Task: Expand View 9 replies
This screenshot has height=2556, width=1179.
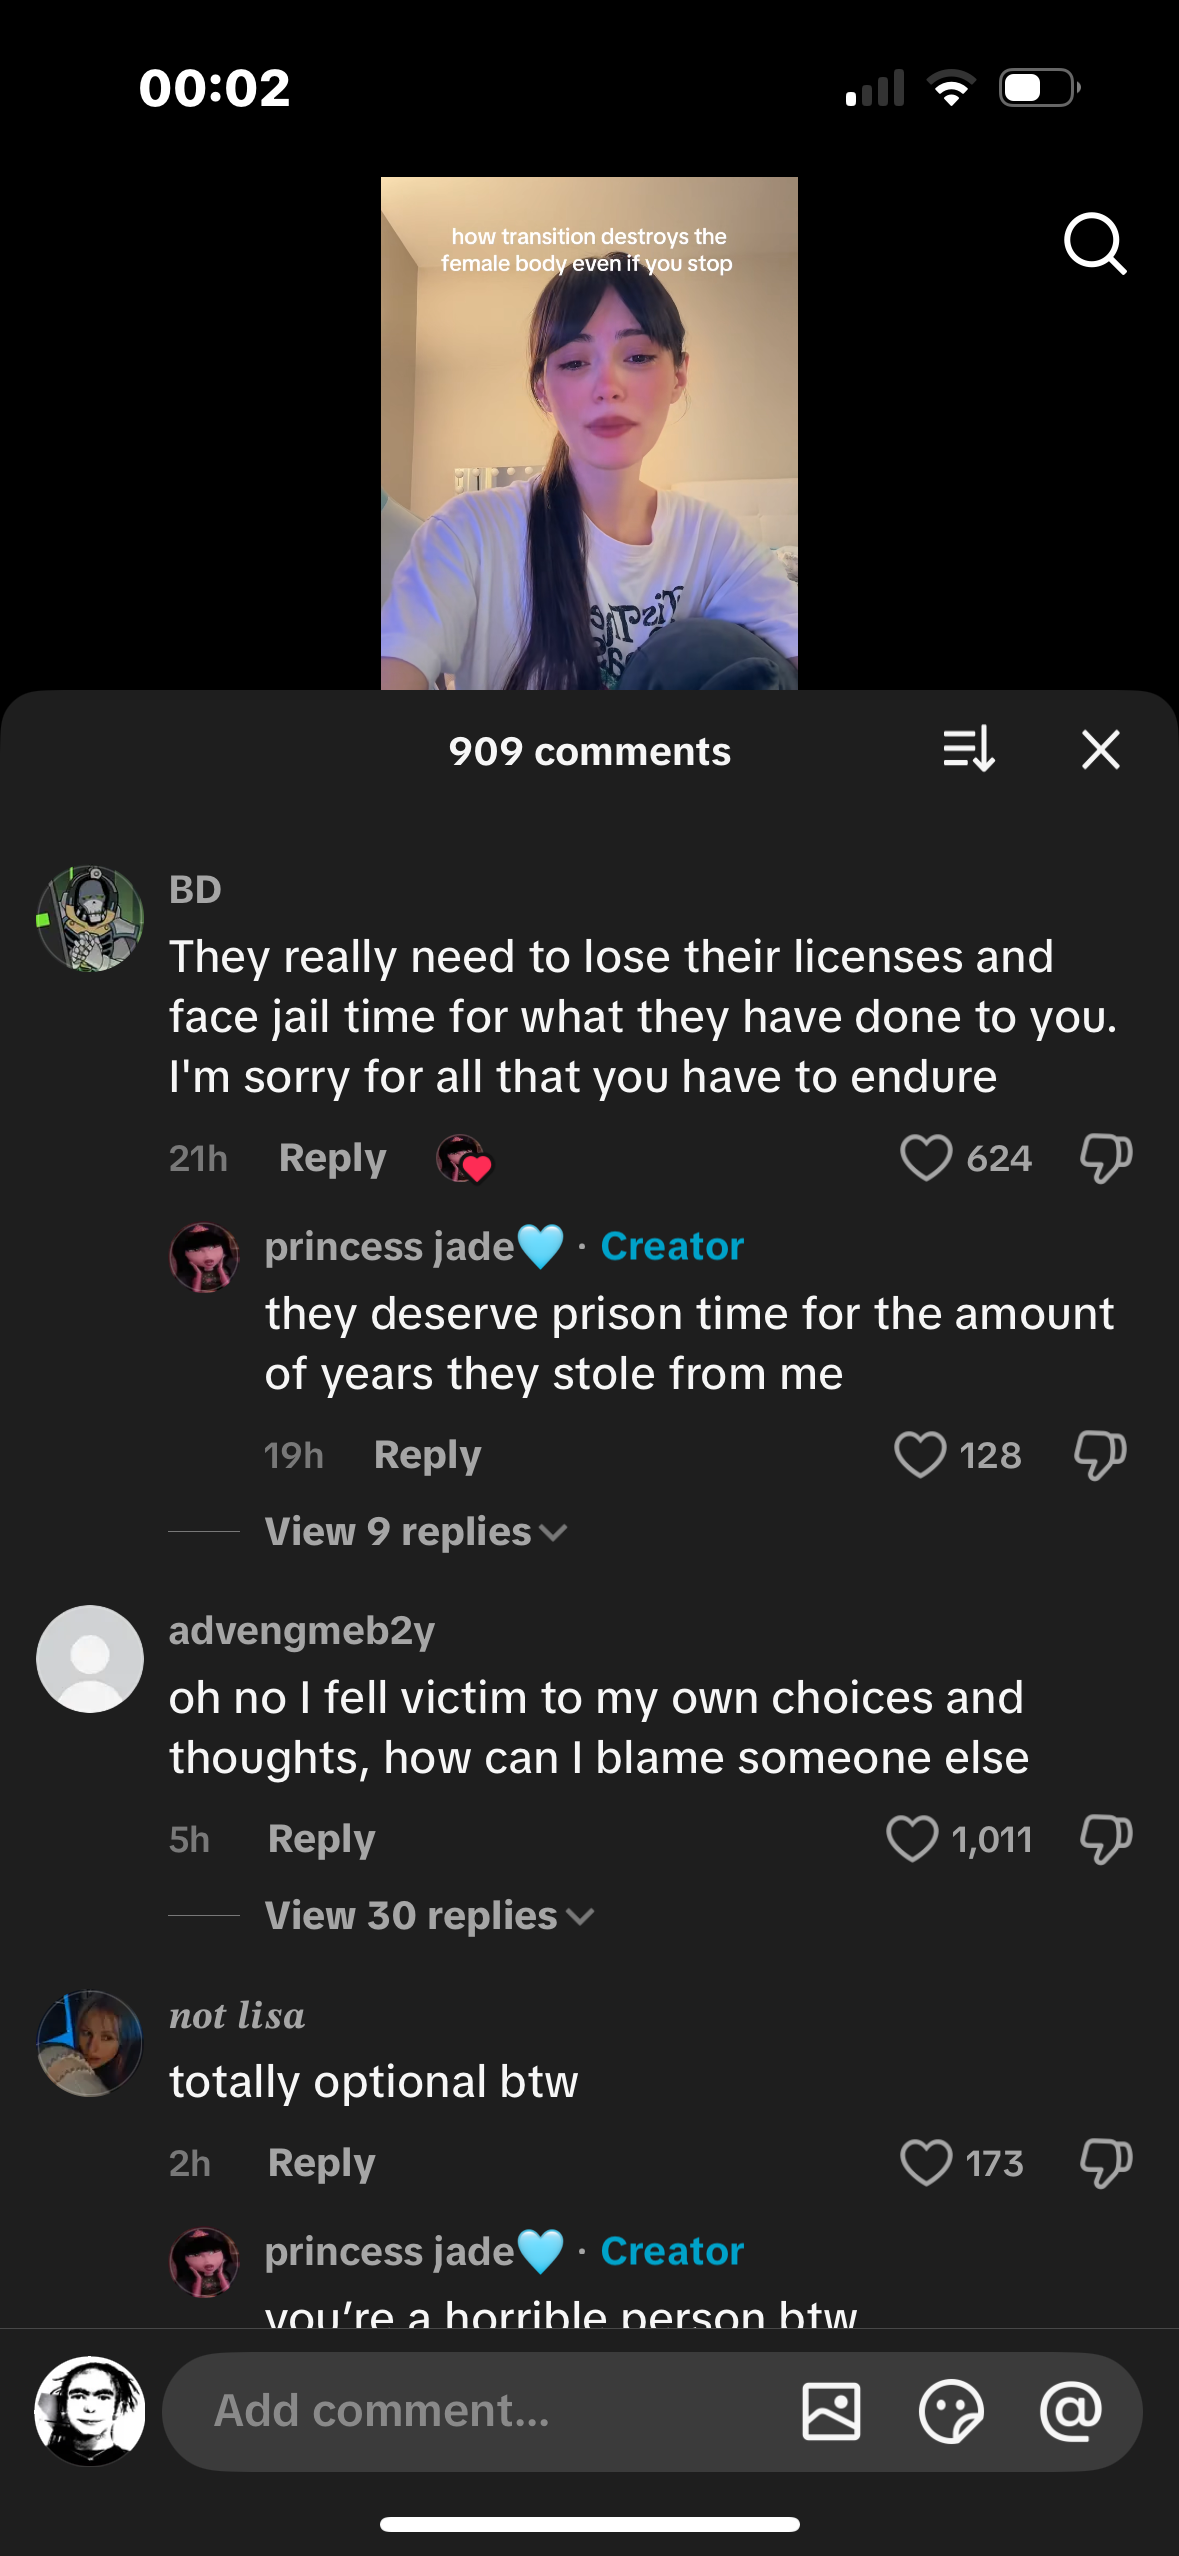Action: tap(415, 1532)
